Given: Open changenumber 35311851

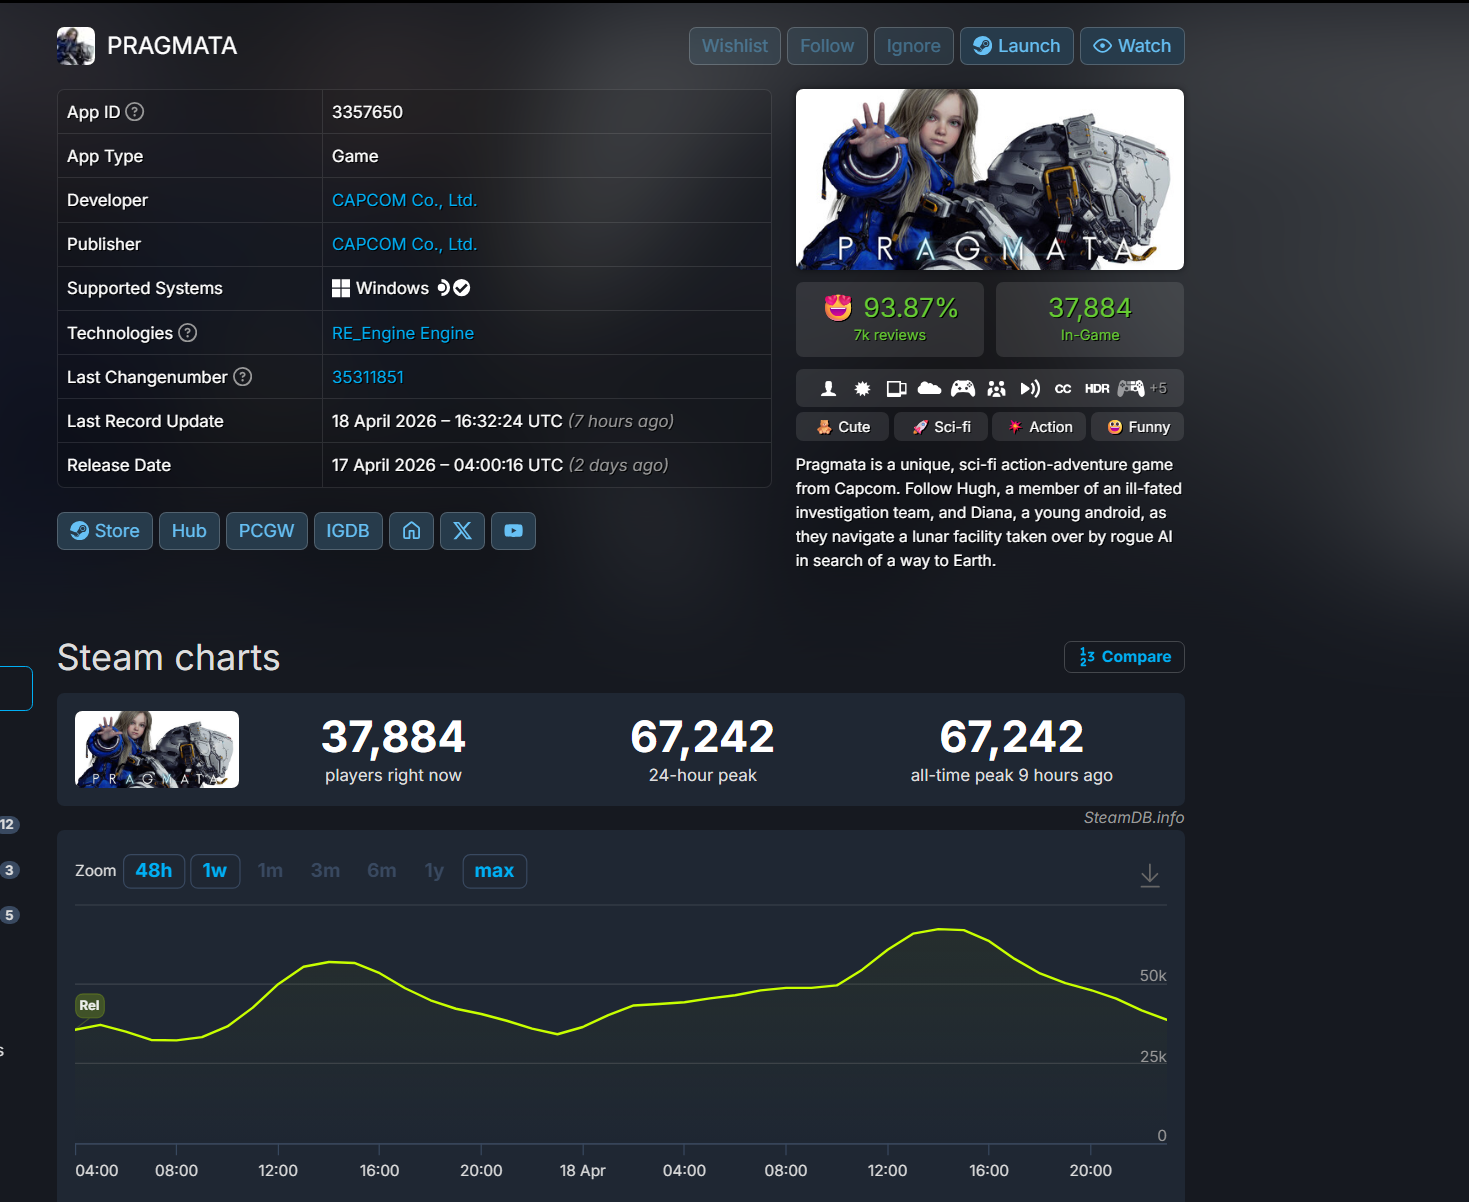Looking at the screenshot, I should (x=368, y=377).
